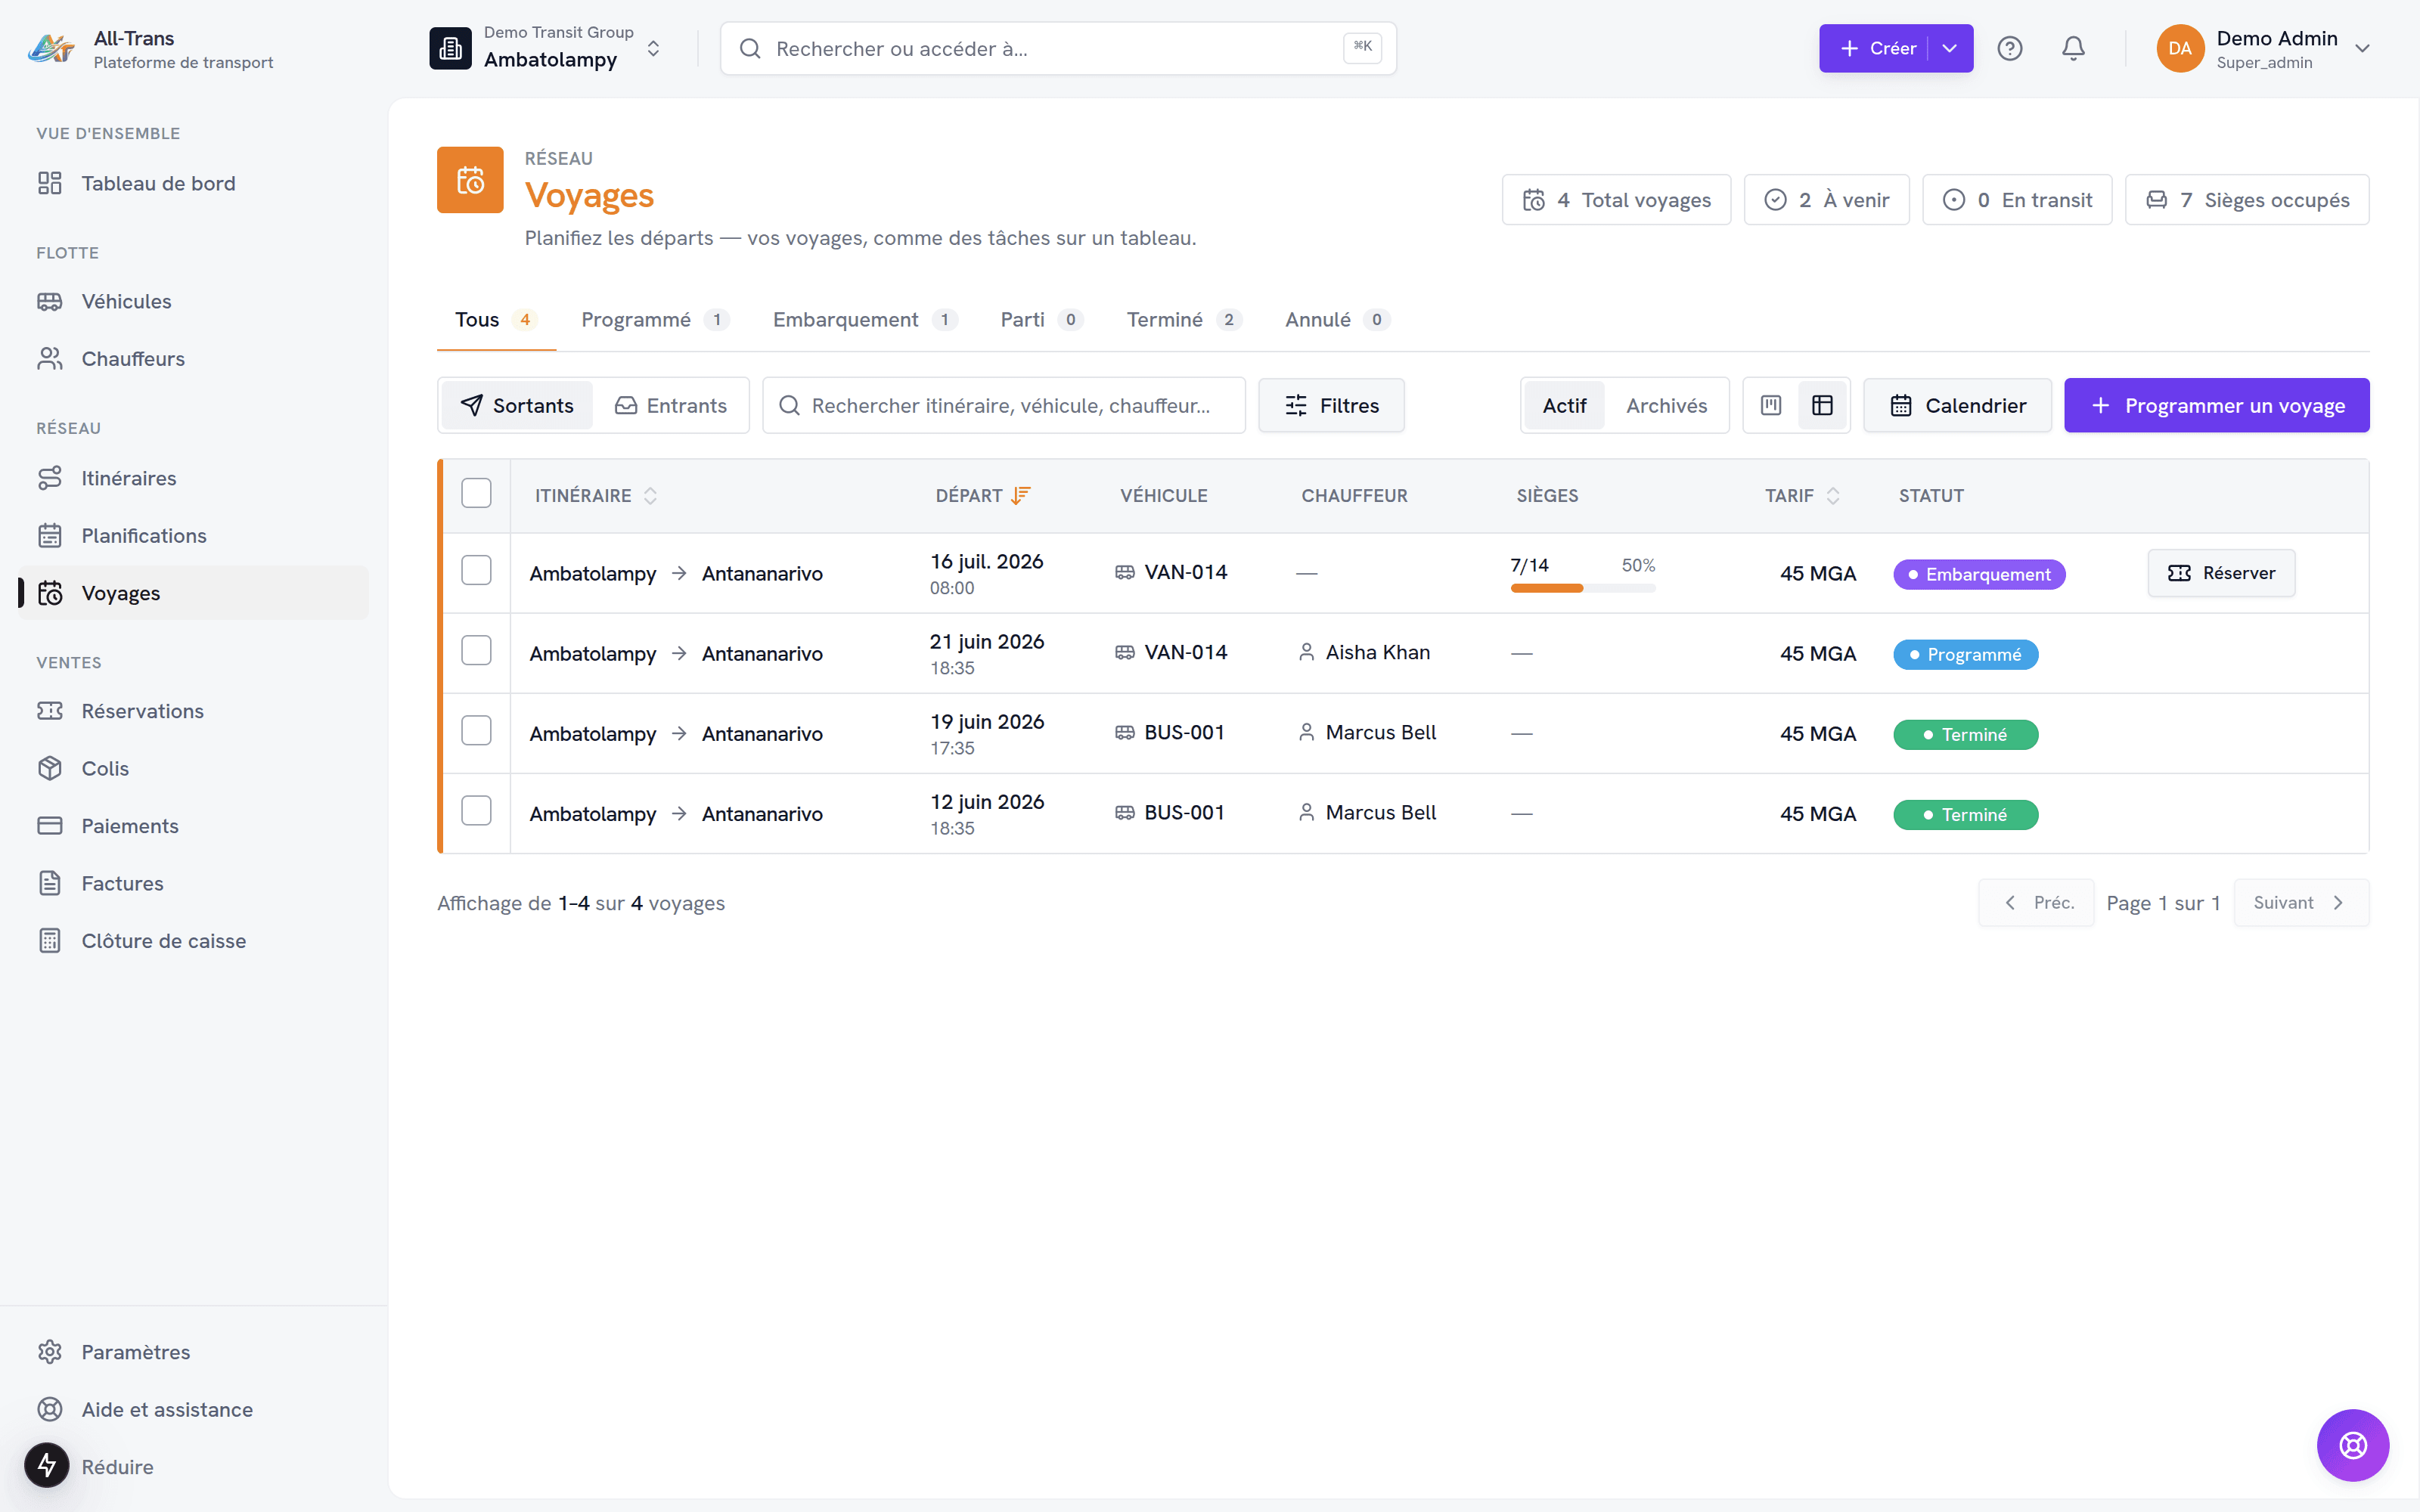Focus the global Rechercher ou accéder field
Viewport: 2420px width, 1512px height.
(1058, 48)
